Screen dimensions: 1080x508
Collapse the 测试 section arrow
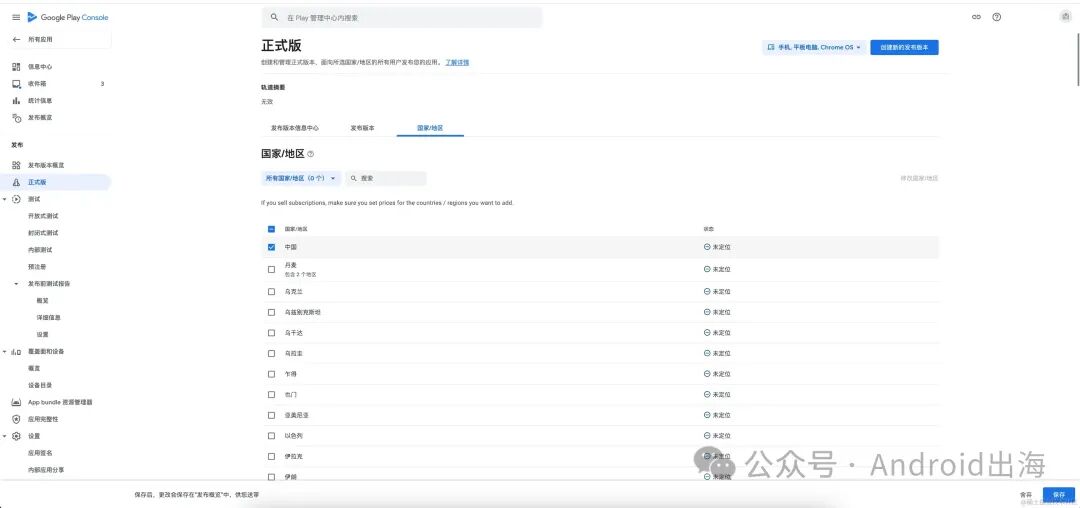(5, 199)
